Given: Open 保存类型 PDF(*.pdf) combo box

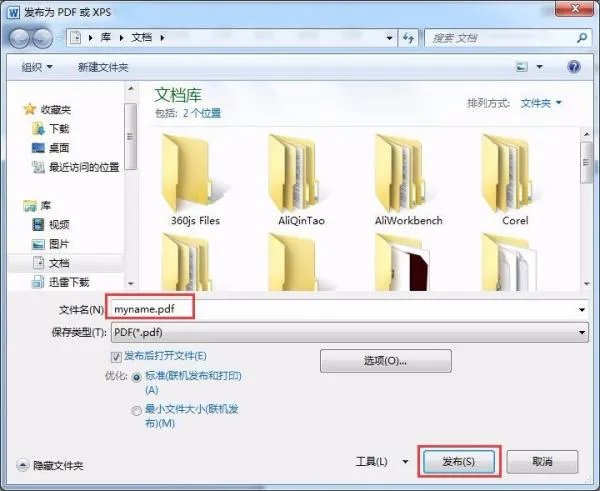Looking at the screenshot, I should 349,332.
